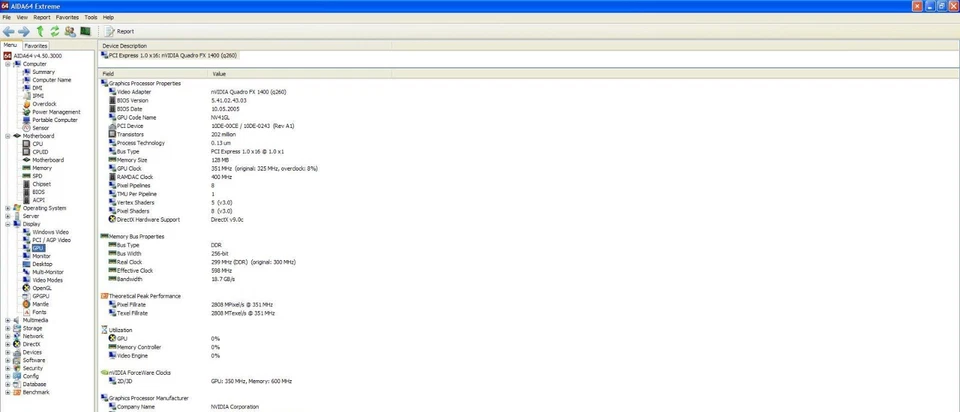Expand the Server tree node
Viewport: 960px width, 412px height.
coord(8,216)
